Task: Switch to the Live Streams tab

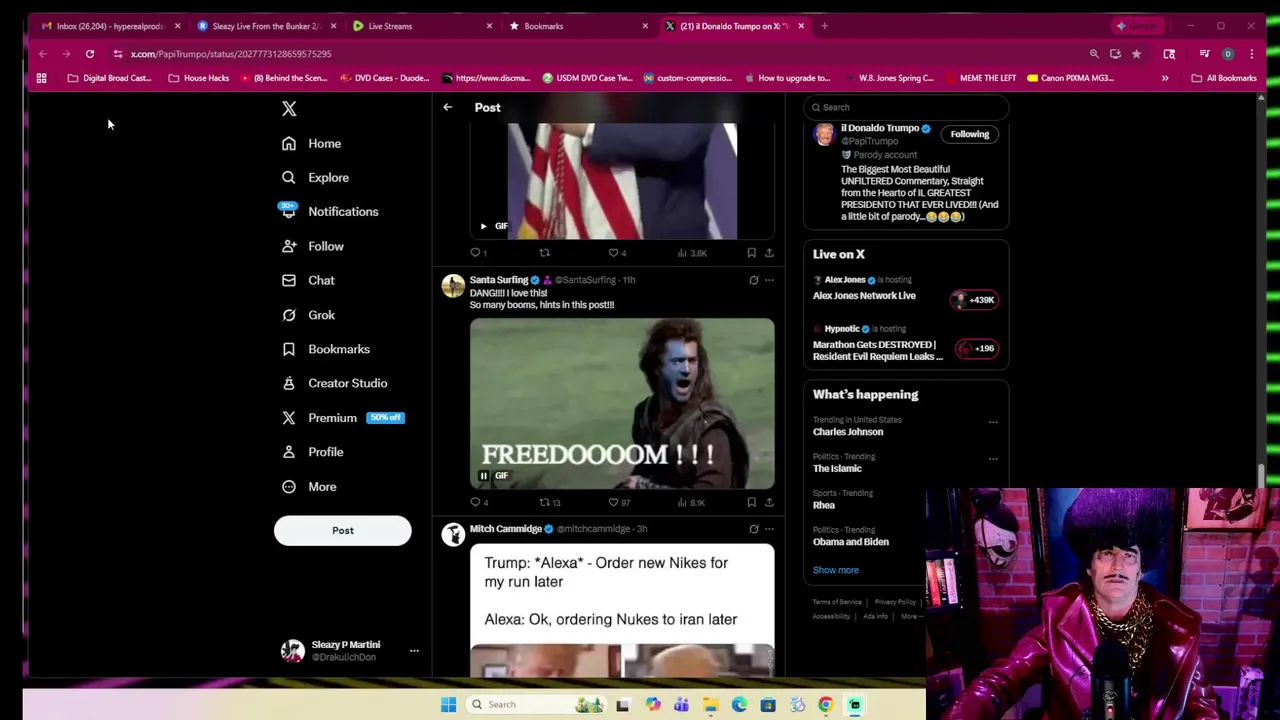Action: pyautogui.click(x=421, y=26)
